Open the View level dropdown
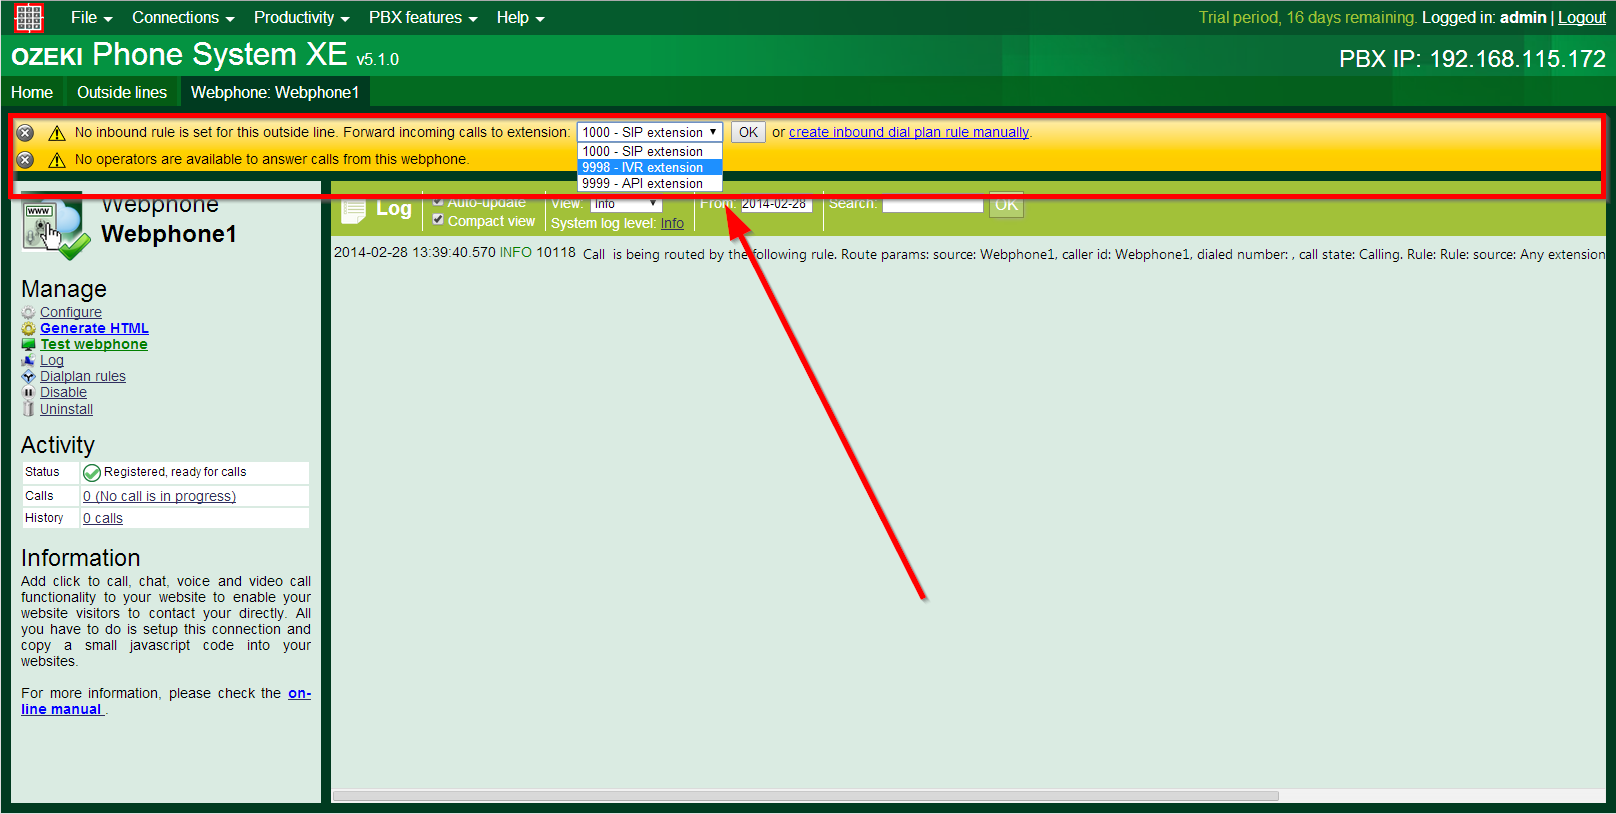This screenshot has width=1616, height=814. tap(626, 204)
